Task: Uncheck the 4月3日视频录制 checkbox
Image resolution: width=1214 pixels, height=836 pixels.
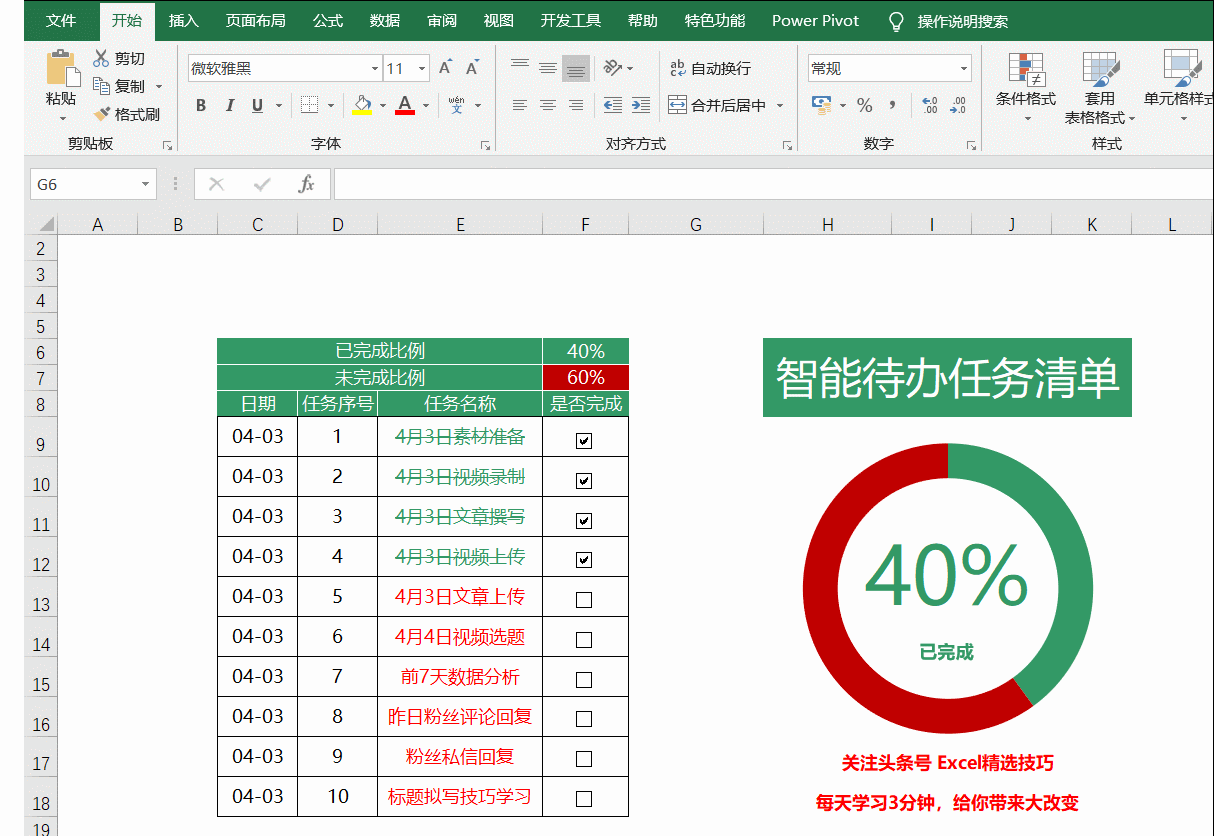Action: (584, 481)
